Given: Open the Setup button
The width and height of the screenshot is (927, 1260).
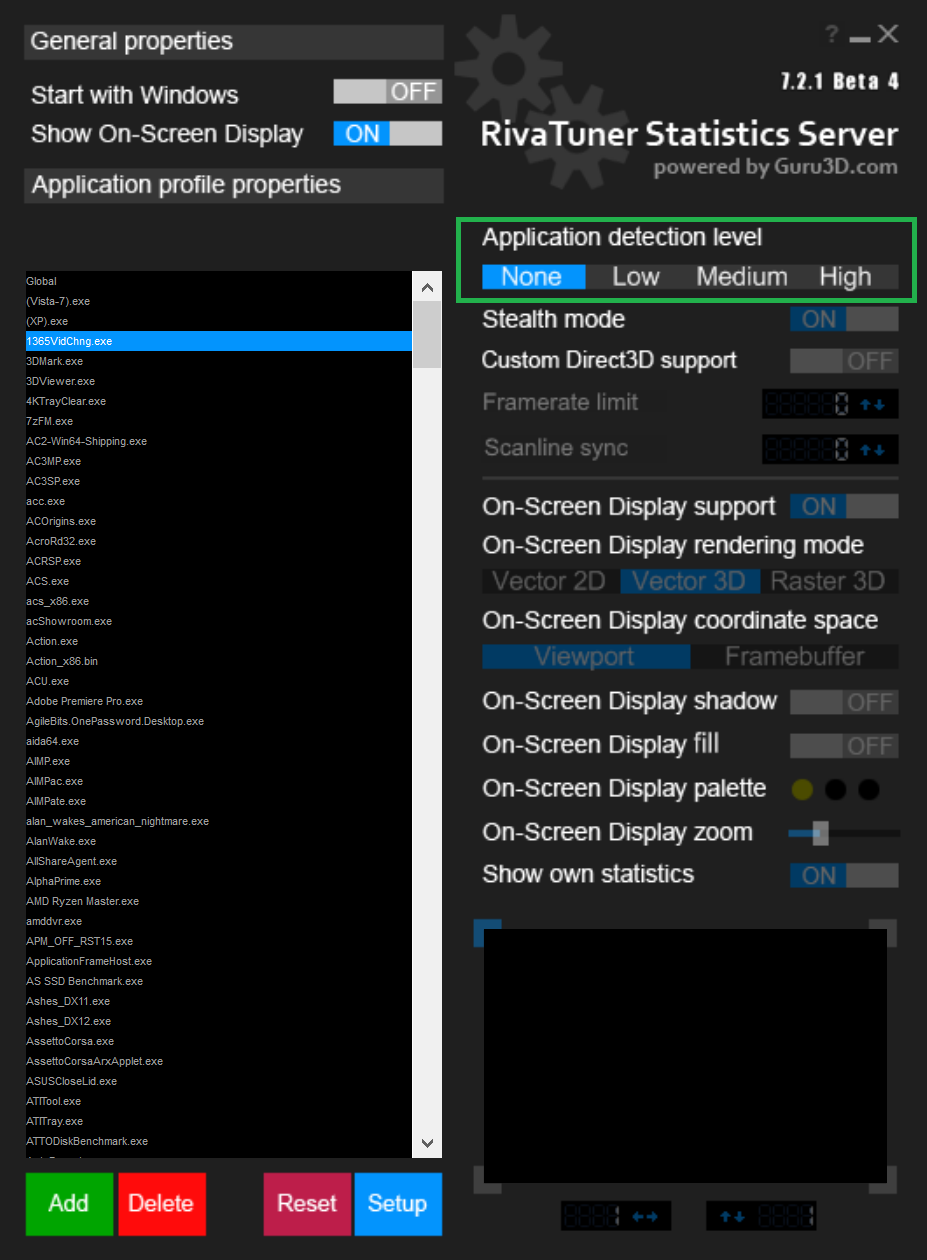Looking at the screenshot, I should 397,1204.
